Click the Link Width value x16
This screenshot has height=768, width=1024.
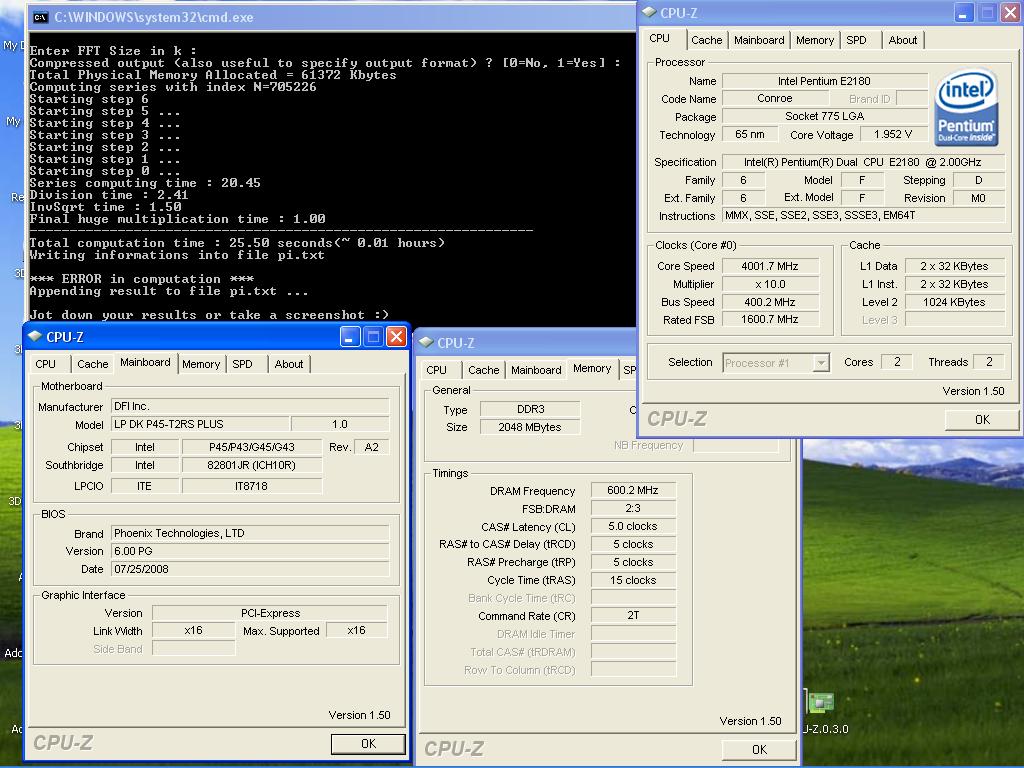point(193,631)
